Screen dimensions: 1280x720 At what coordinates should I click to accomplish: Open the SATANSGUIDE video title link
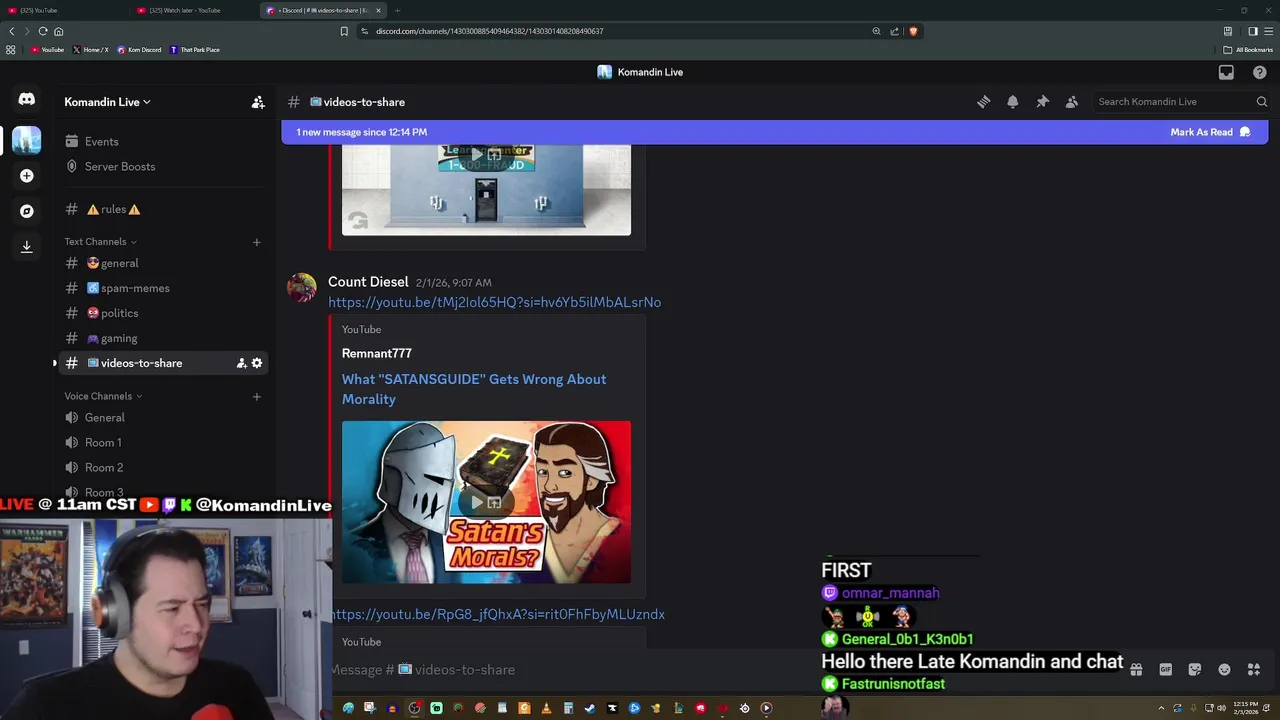pos(474,389)
